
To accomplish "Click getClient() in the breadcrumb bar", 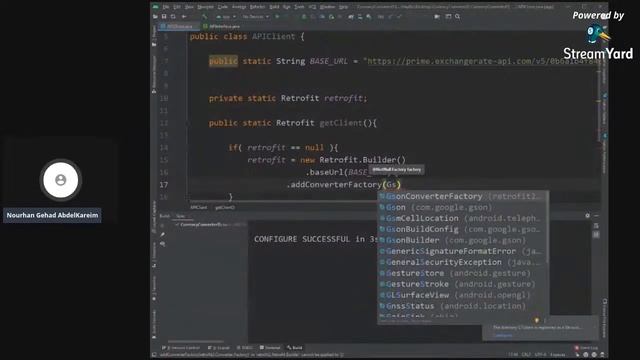I will tap(225, 208).
